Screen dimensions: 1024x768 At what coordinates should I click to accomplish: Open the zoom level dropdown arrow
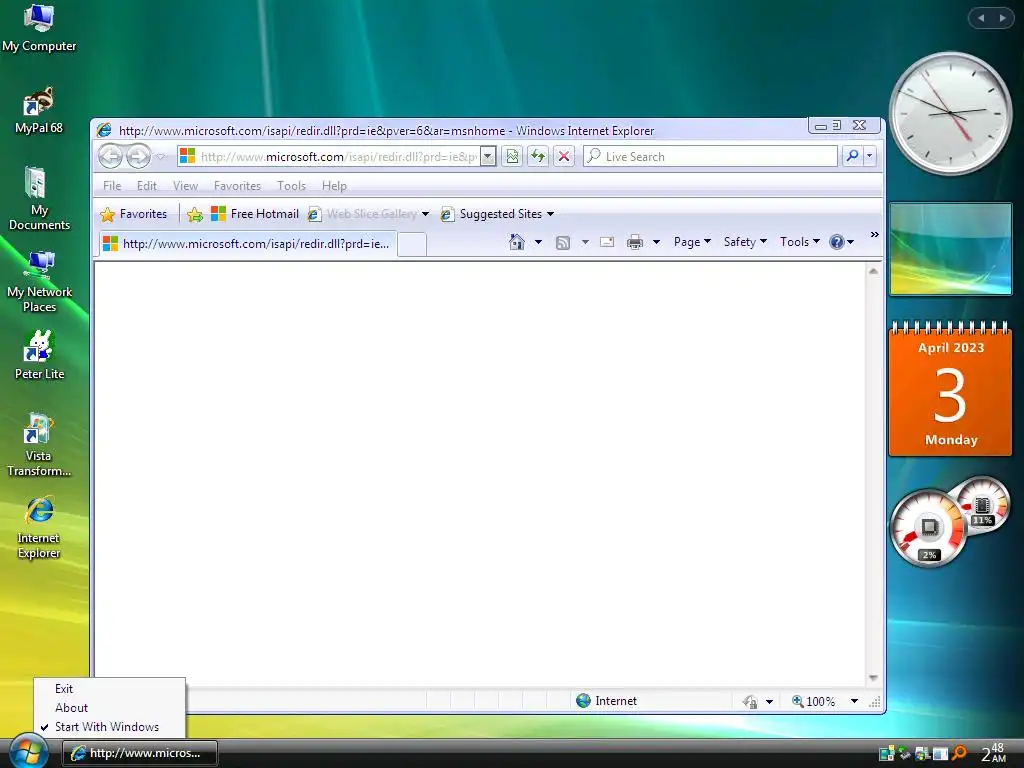click(x=854, y=701)
